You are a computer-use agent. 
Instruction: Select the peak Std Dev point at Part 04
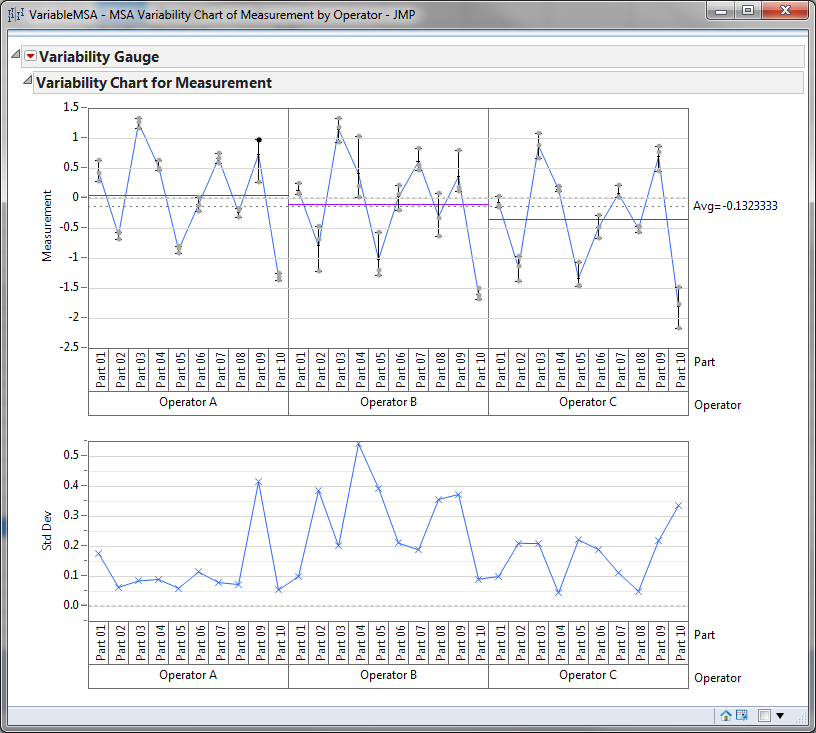(358, 443)
